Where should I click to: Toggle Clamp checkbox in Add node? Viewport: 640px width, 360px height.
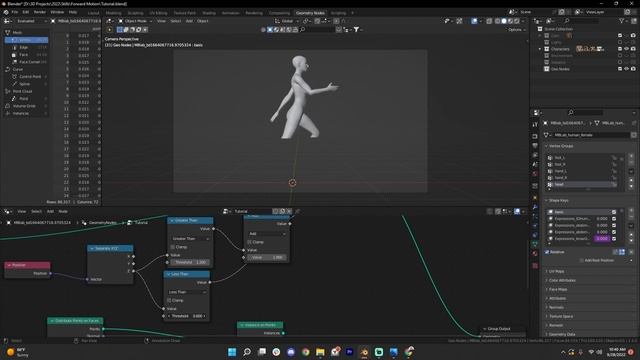[x=249, y=242]
